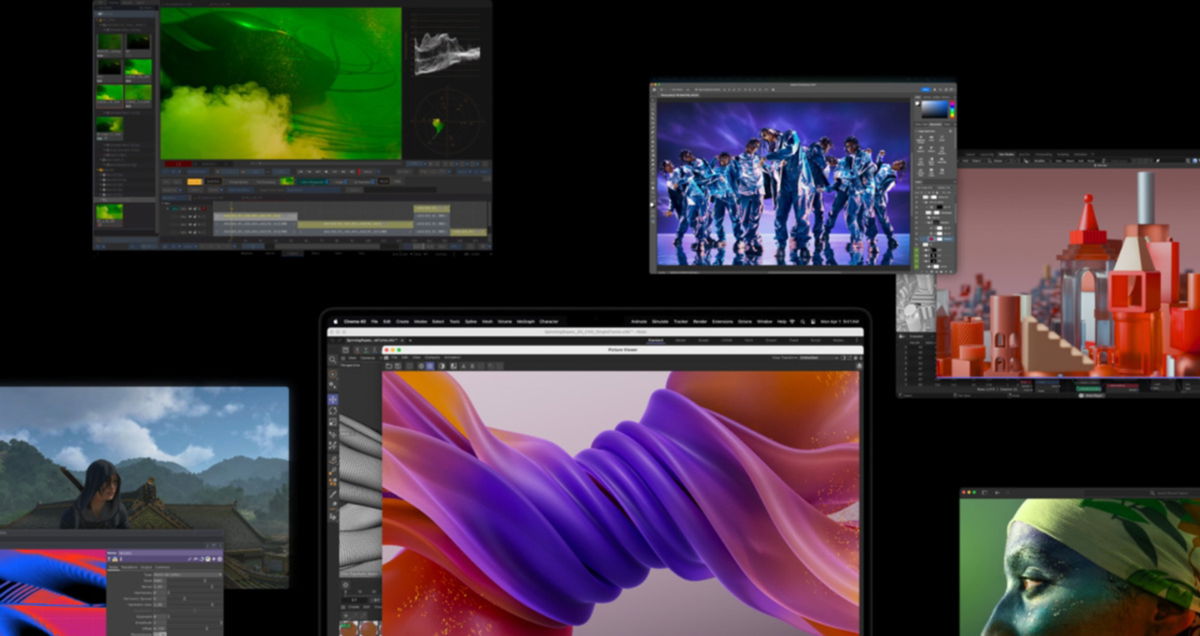Click the rainbow hue slider in Photoshop

[952, 109]
